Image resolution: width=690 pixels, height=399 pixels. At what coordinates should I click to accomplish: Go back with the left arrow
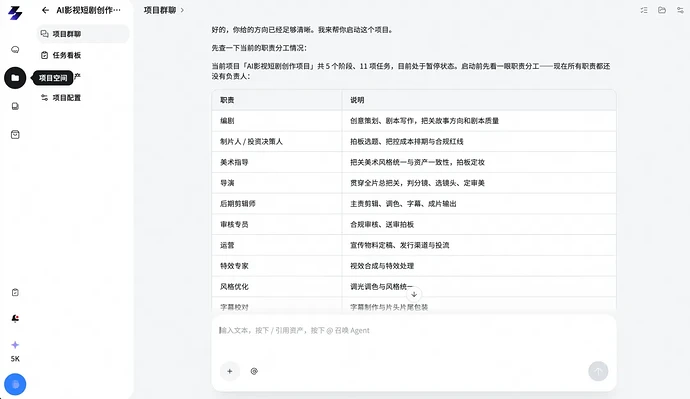click(45, 10)
